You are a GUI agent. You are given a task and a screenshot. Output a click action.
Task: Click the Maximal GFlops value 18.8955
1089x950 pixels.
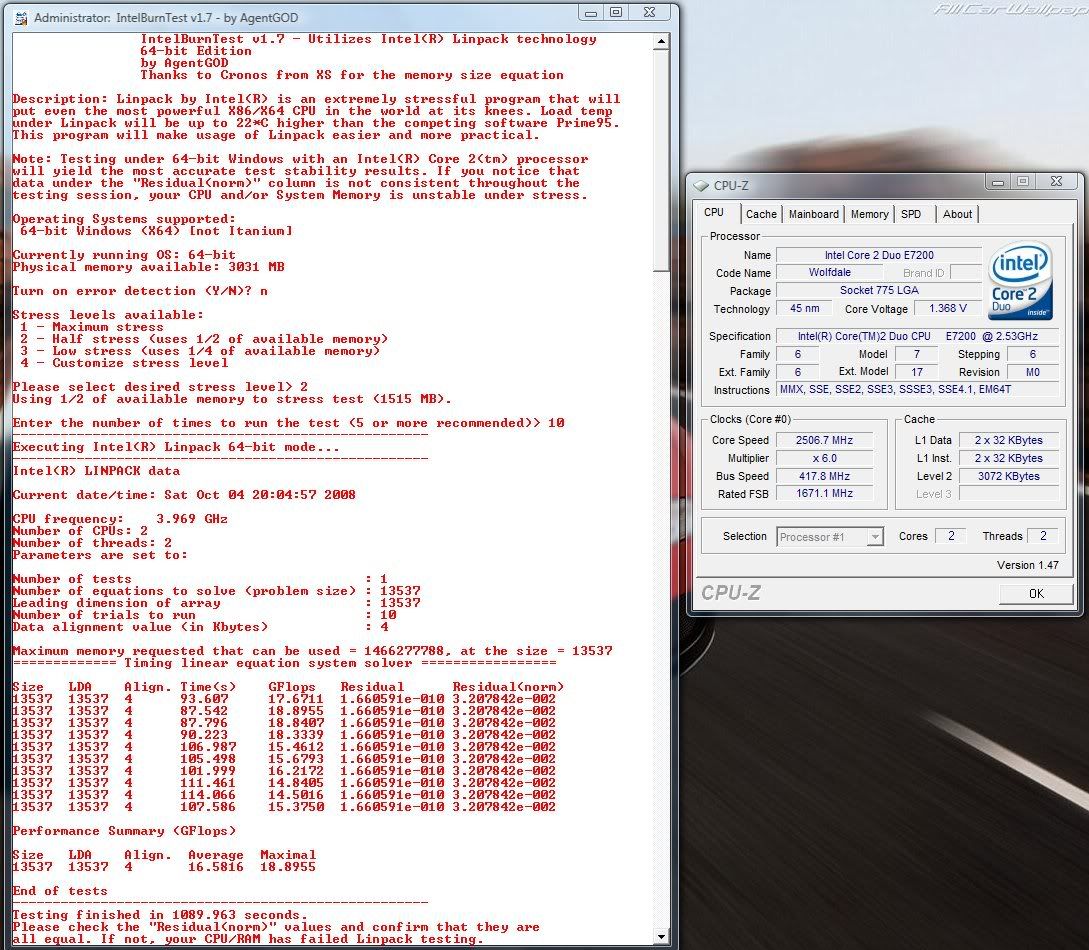[288, 867]
